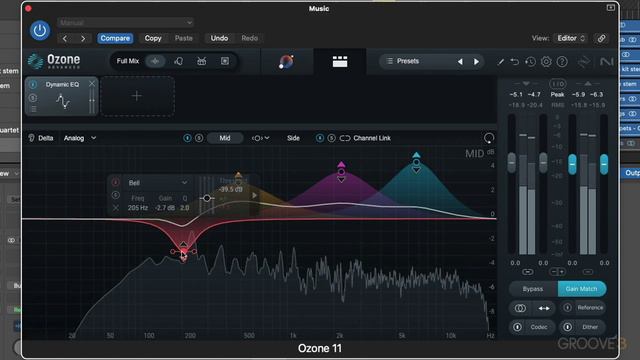Click the Redo button in header
The height and width of the screenshot is (360, 640).
tap(249, 38)
